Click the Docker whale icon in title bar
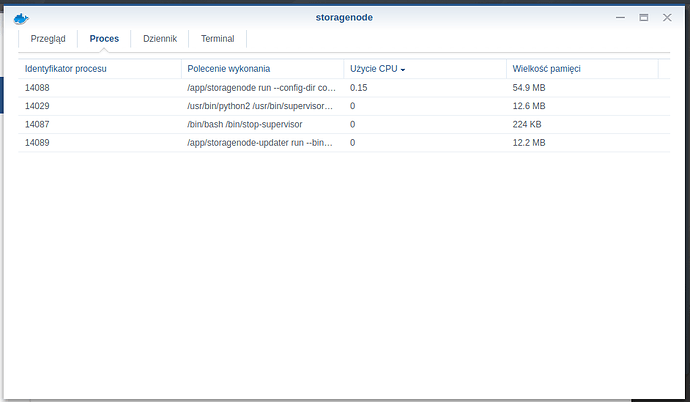This screenshot has width=690, height=402. click(21, 18)
